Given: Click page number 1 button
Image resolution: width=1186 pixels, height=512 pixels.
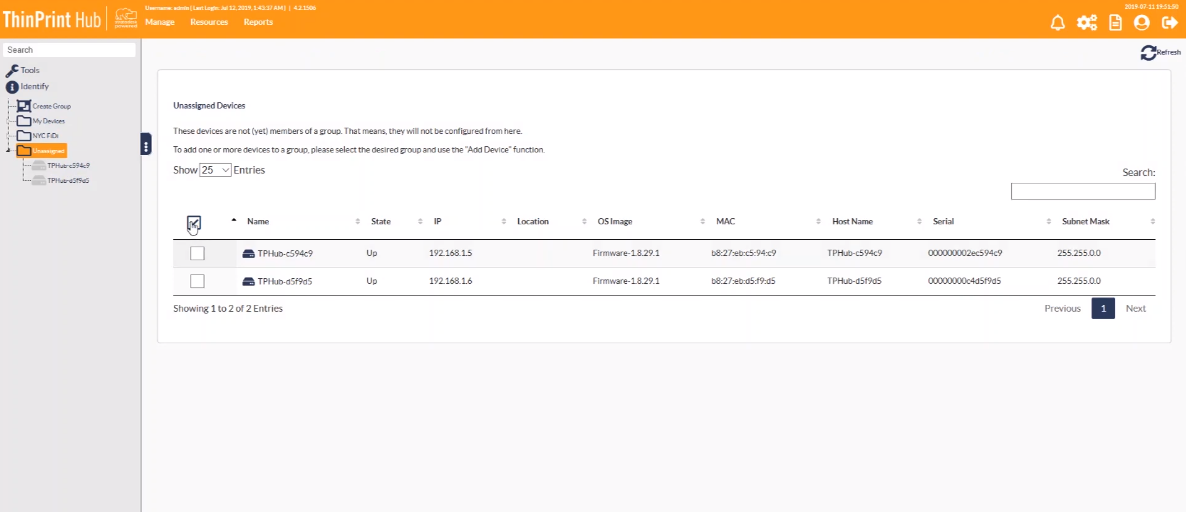Looking at the screenshot, I should pyautogui.click(x=1103, y=308).
